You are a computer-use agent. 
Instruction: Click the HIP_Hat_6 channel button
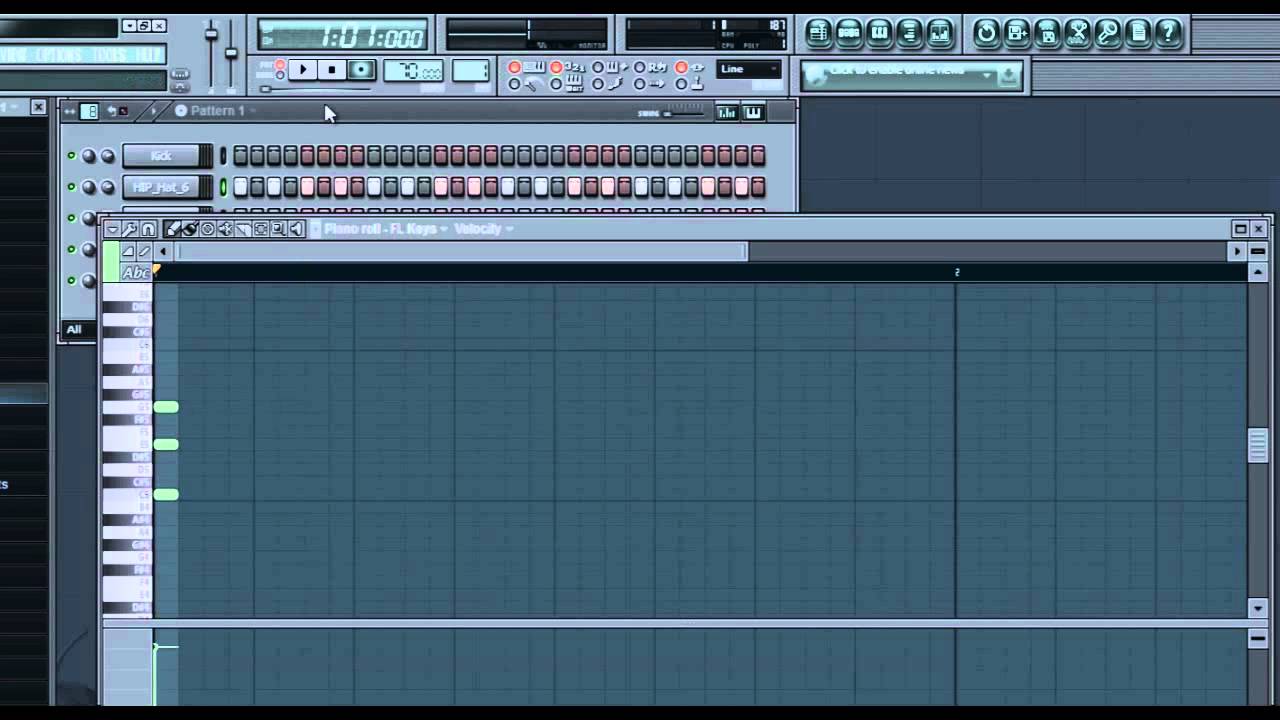(x=161, y=187)
